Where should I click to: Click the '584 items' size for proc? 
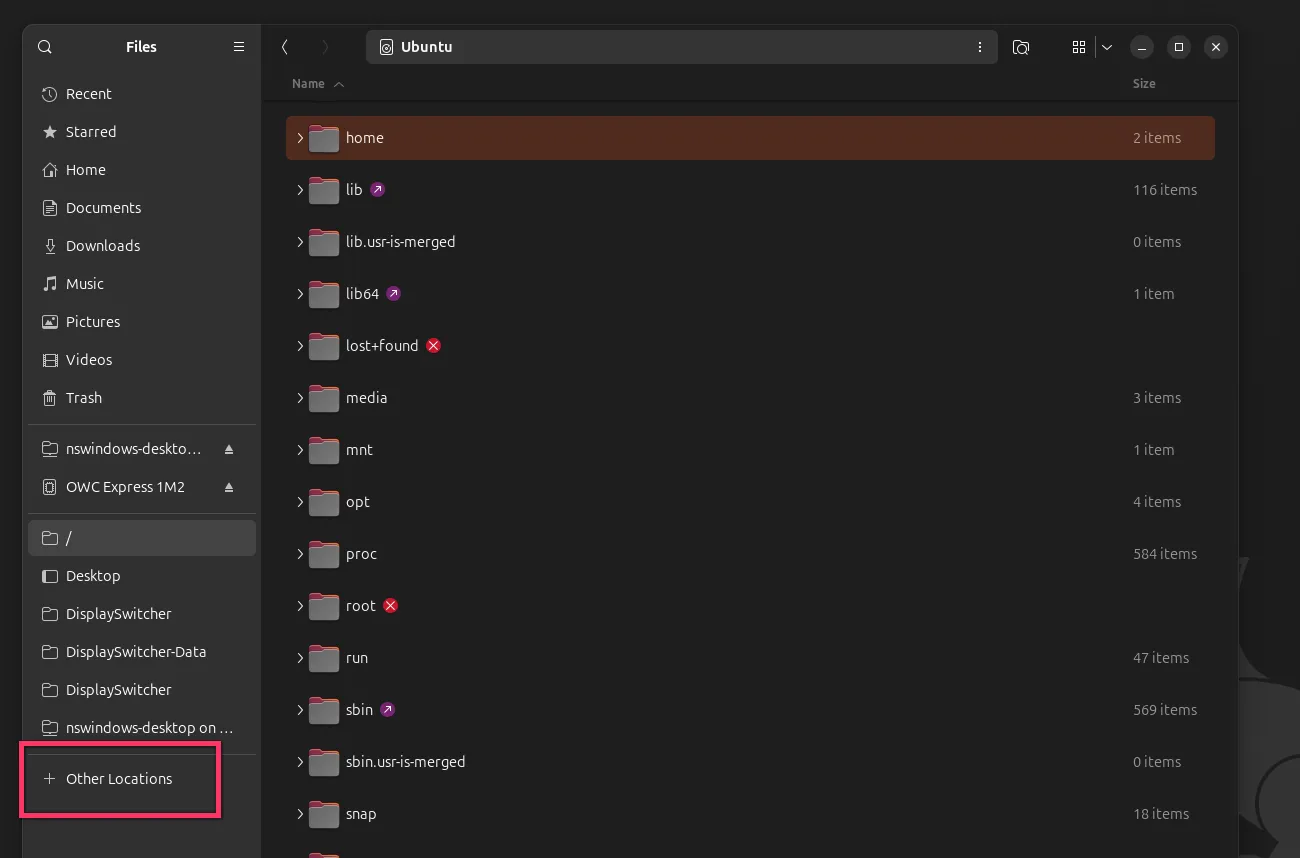[x=1165, y=554]
